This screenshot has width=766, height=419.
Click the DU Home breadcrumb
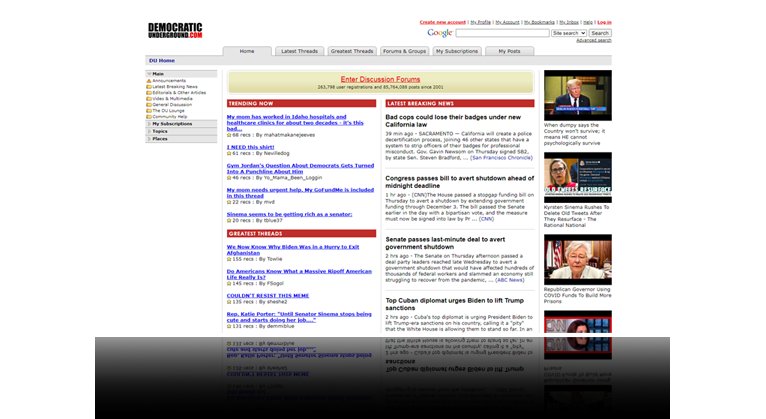162,61
